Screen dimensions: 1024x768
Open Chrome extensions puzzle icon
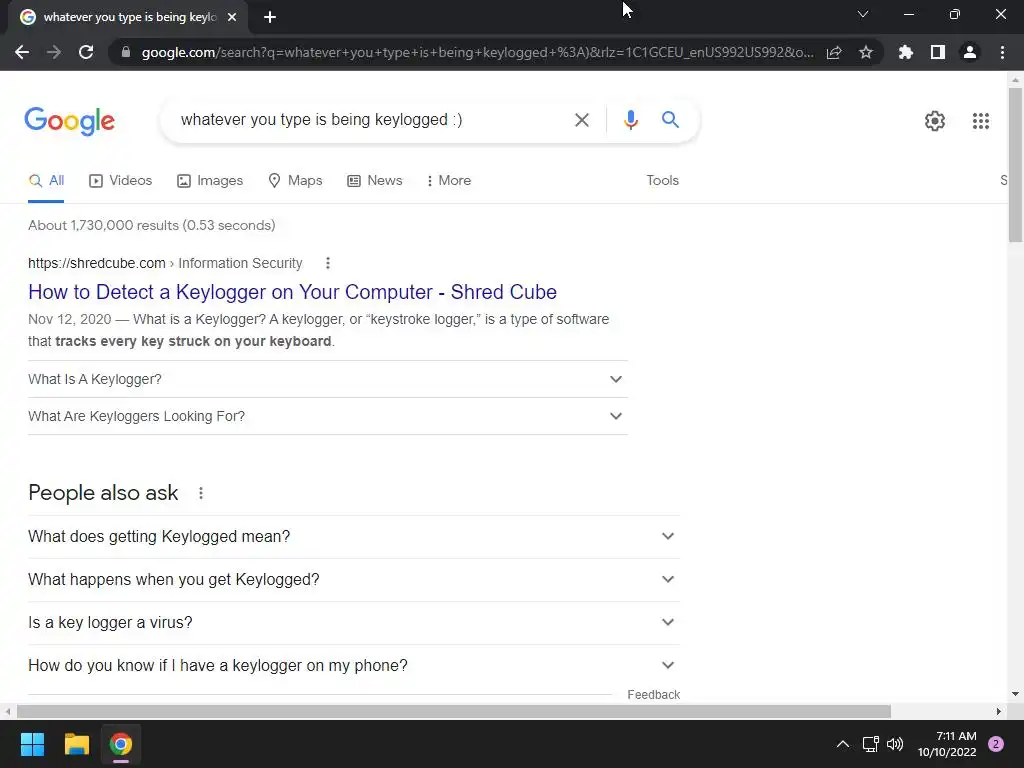click(905, 52)
